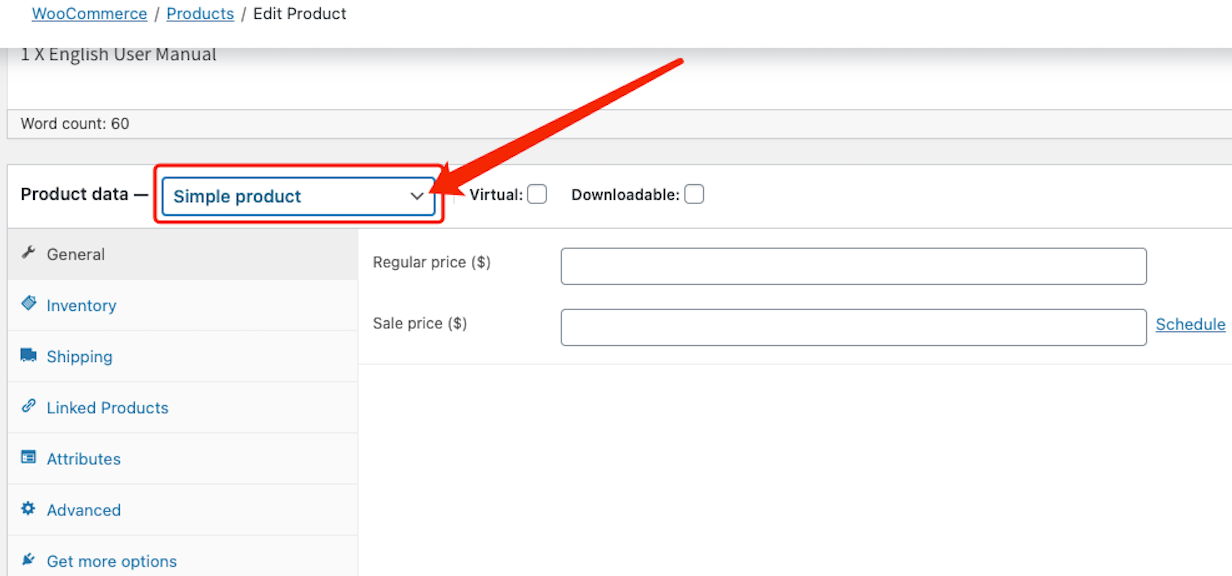Focus the Regular price input field

[x=854, y=266]
